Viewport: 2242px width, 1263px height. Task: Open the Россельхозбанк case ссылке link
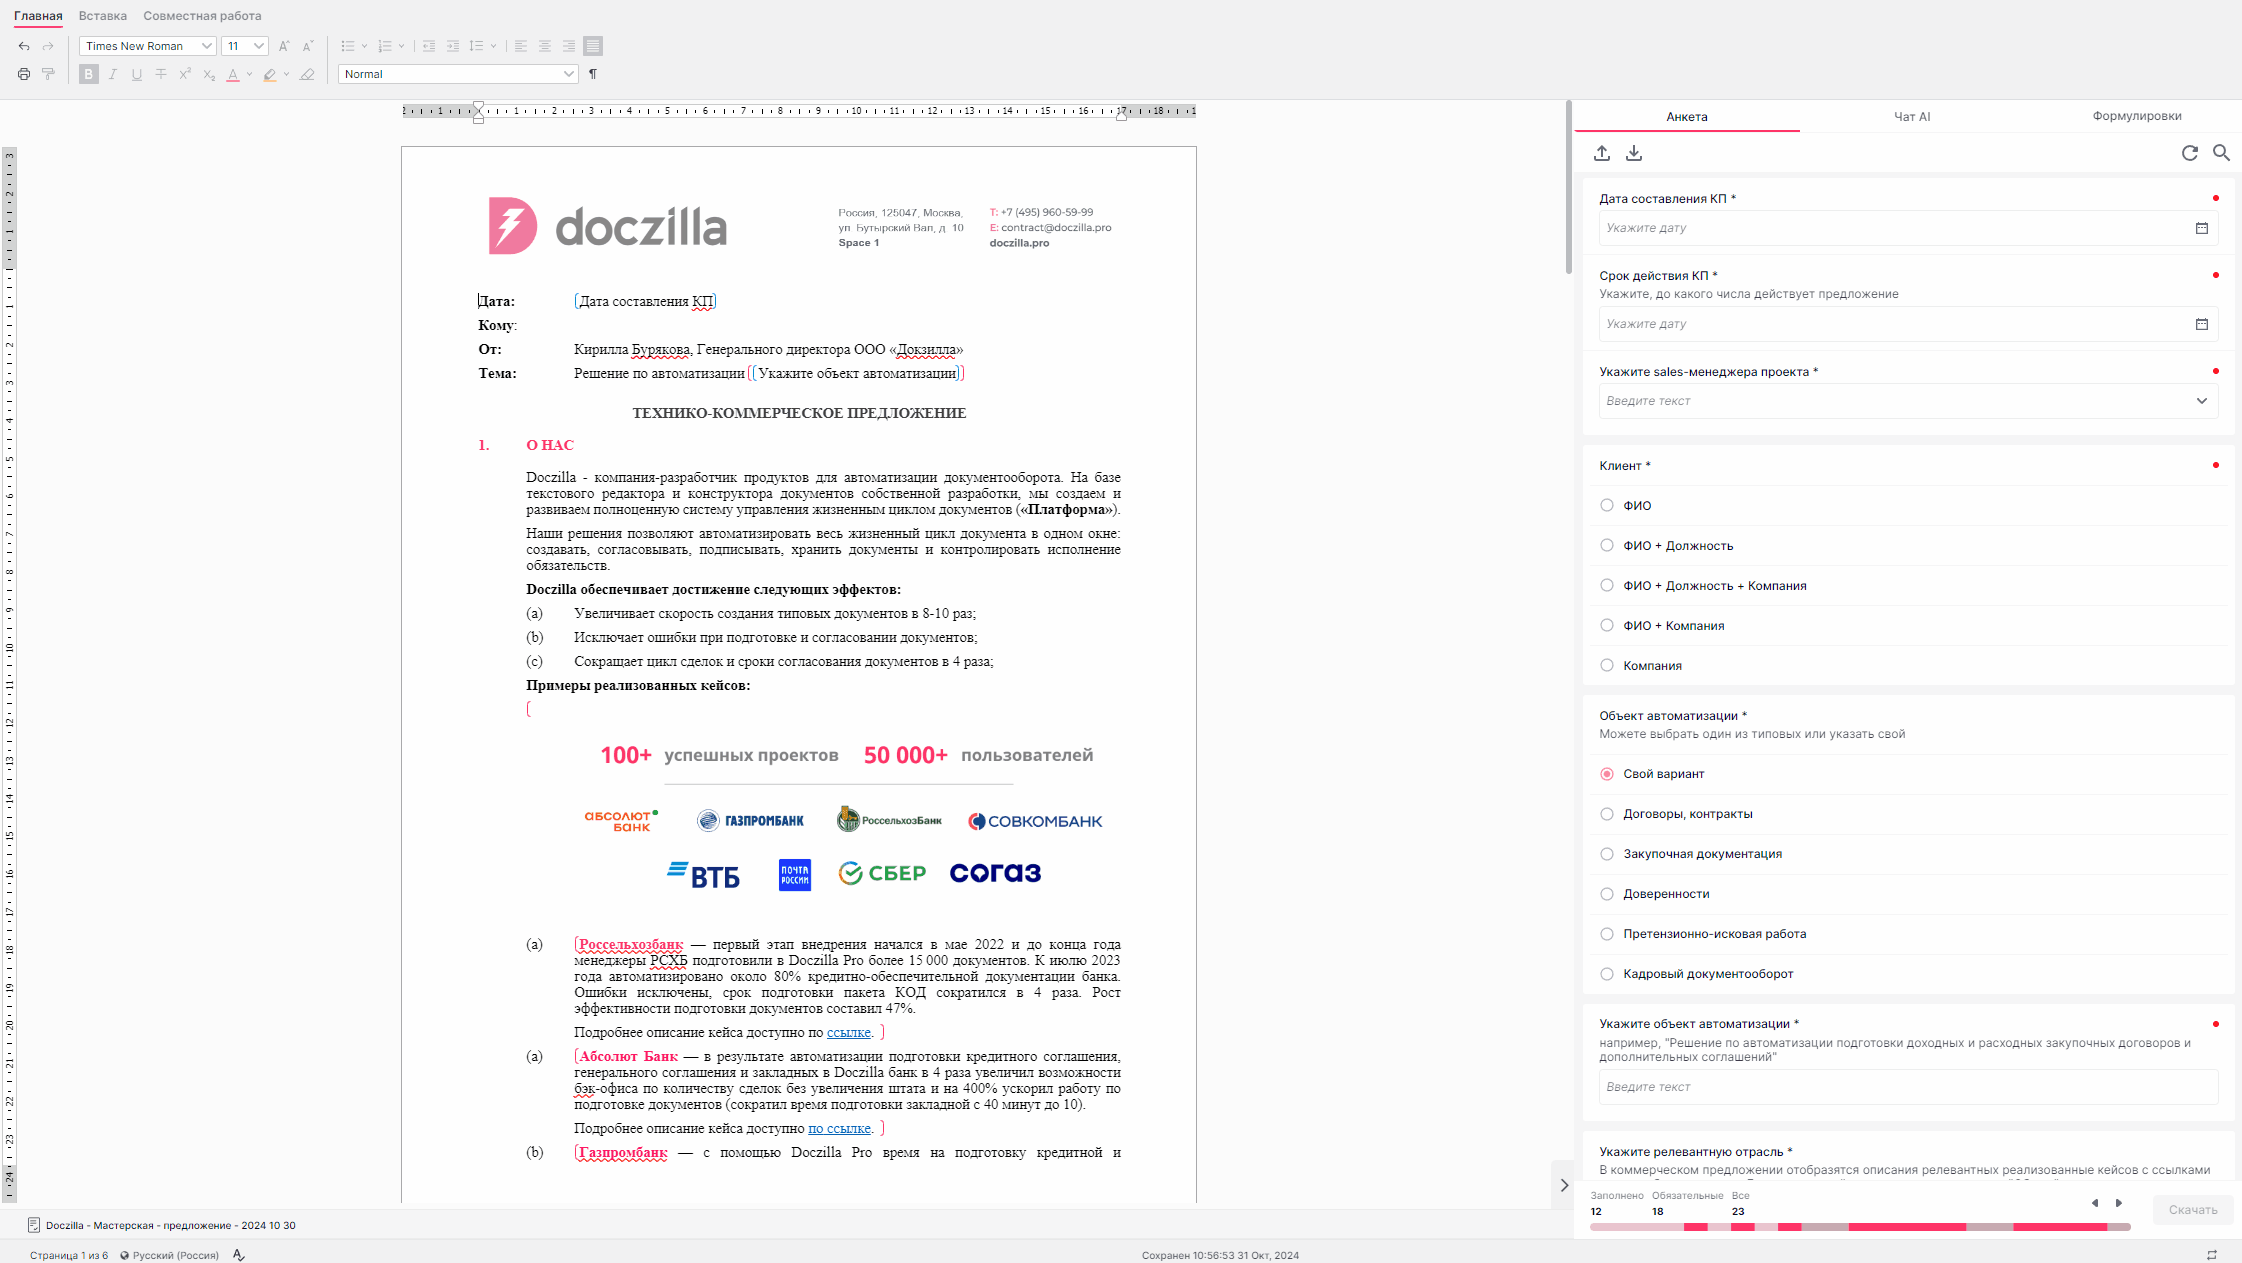coord(849,1033)
